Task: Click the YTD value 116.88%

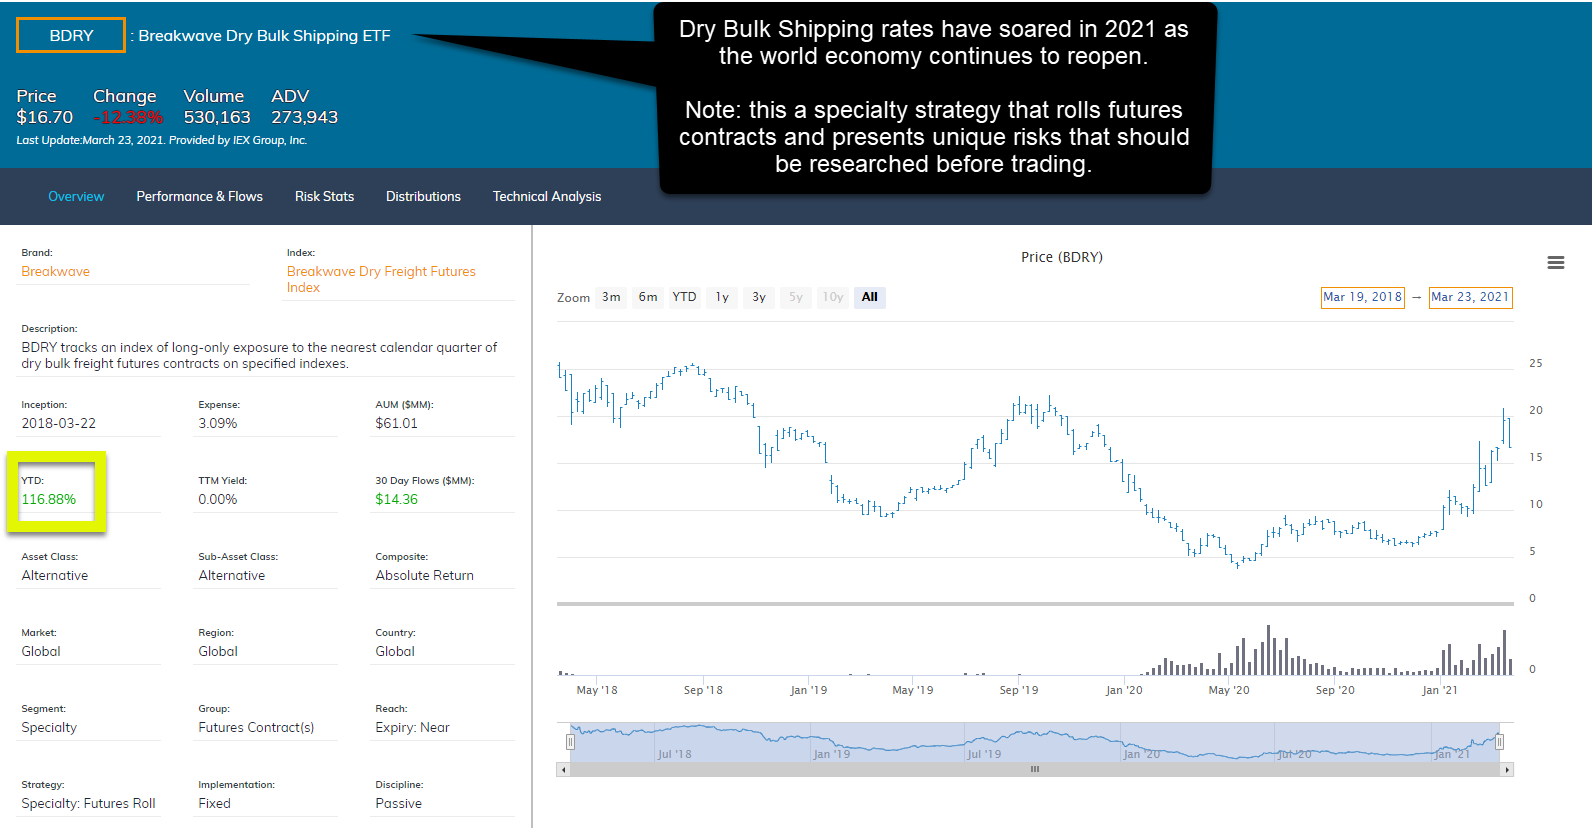Action: tap(49, 499)
